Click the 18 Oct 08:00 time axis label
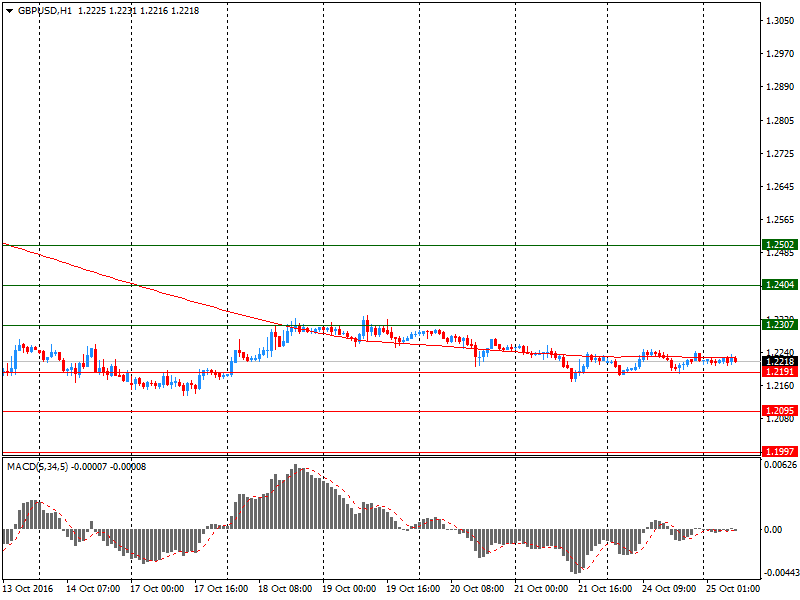Screen dimensions: 800x600 tap(285, 588)
